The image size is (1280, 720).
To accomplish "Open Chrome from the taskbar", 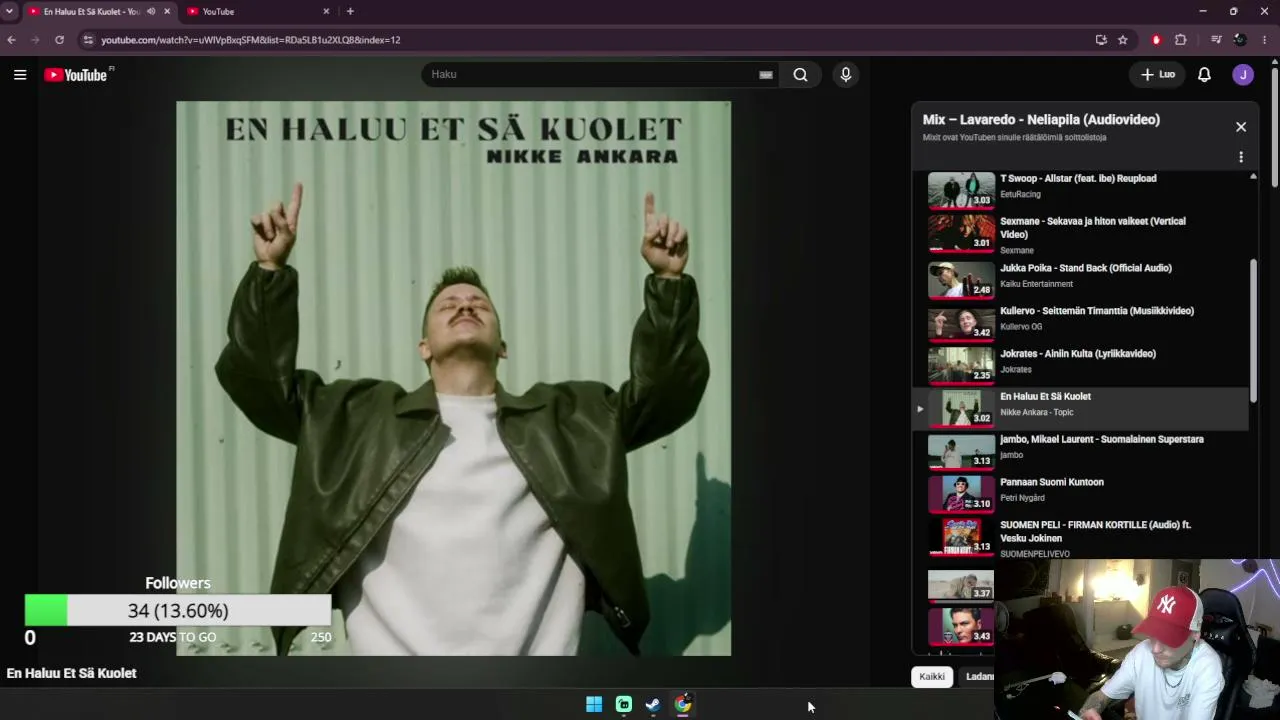I will [682, 705].
